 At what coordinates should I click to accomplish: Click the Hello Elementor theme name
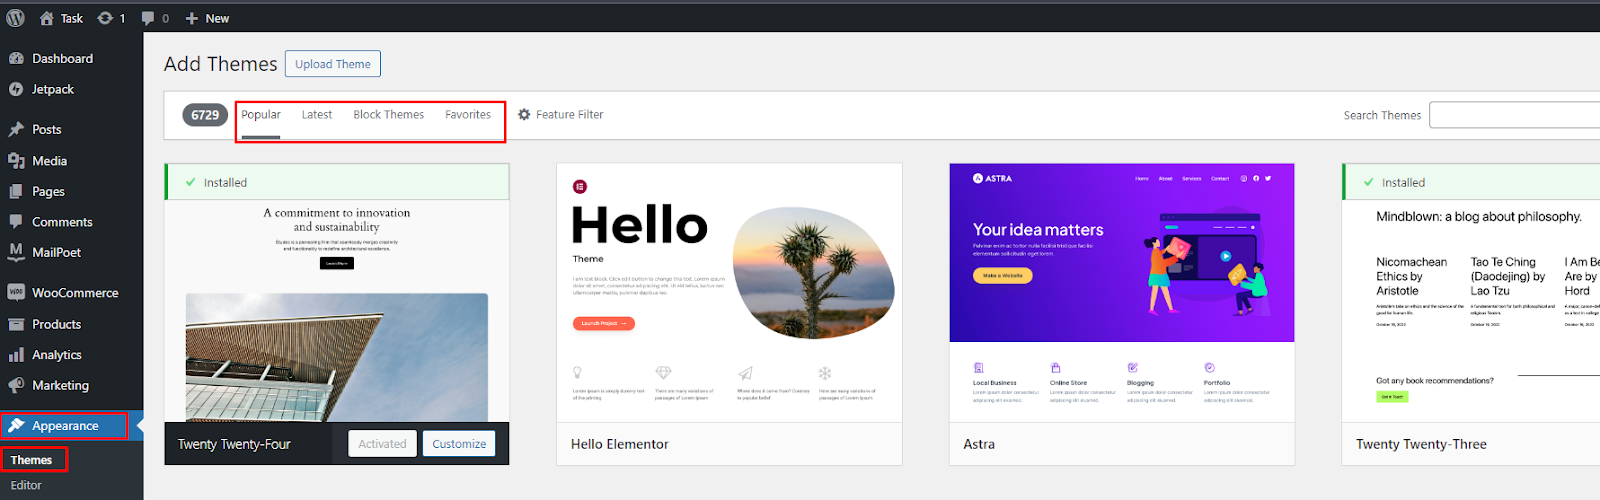point(620,444)
